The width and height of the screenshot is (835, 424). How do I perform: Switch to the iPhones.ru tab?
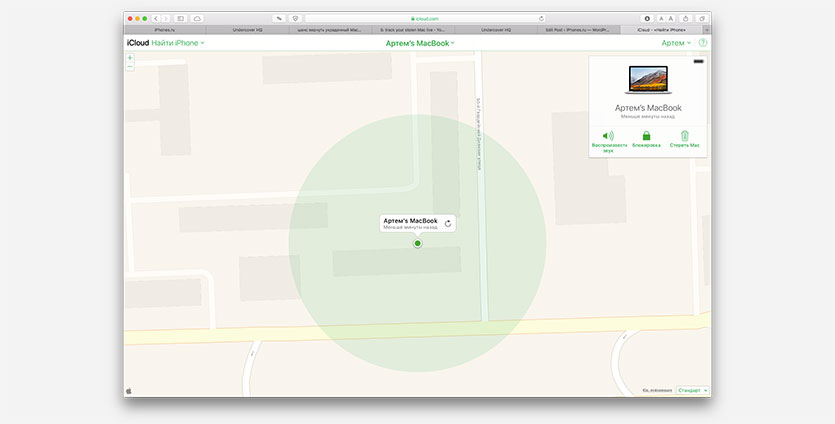[x=165, y=30]
